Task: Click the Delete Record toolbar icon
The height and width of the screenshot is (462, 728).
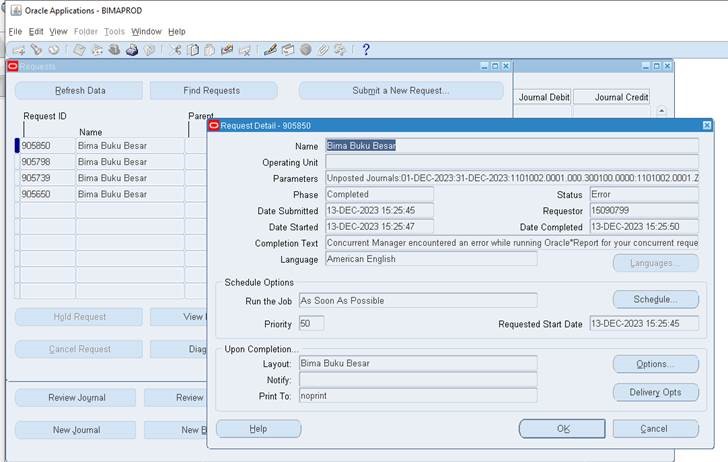Action: click(245, 50)
